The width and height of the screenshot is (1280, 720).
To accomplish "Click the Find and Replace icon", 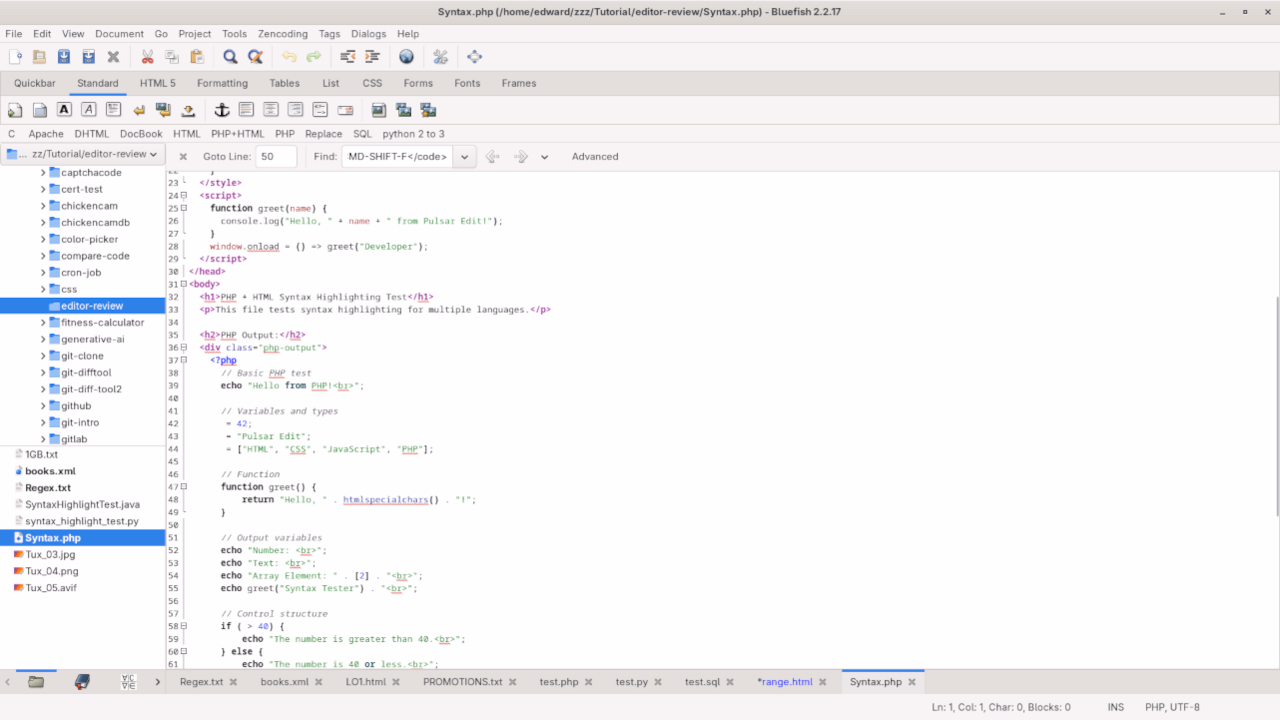I will coord(255,57).
